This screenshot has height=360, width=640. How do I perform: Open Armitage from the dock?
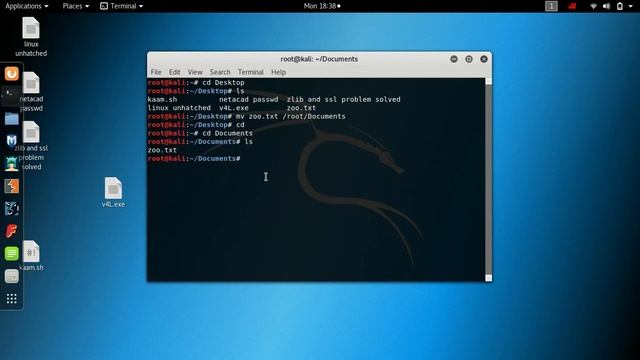11,164
